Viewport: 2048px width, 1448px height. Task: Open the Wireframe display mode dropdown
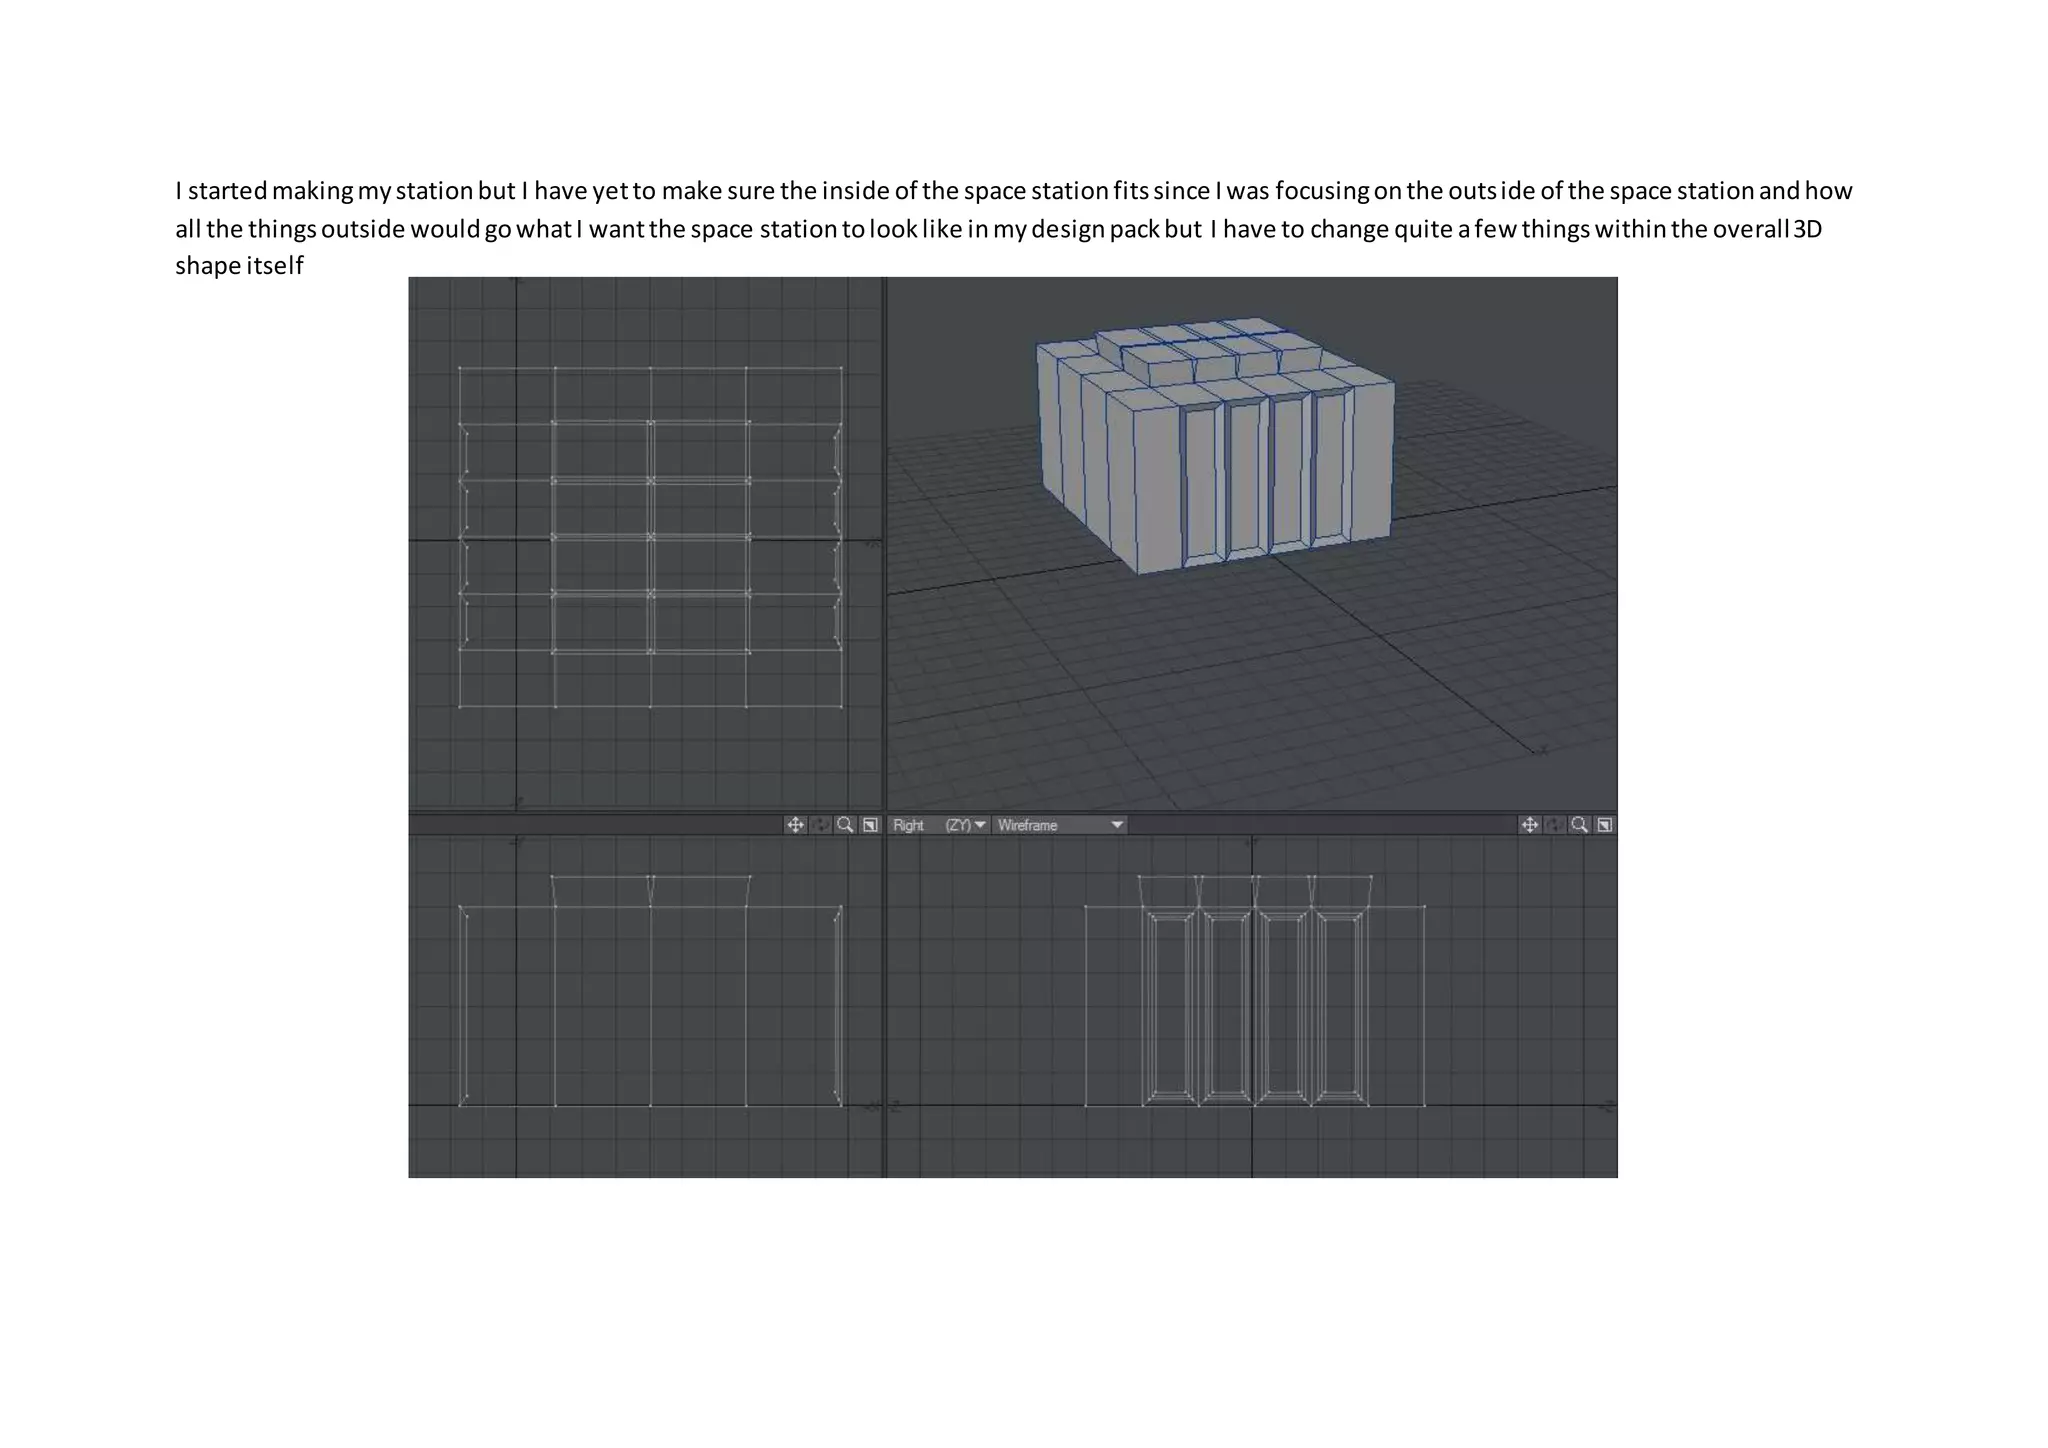tap(1060, 825)
